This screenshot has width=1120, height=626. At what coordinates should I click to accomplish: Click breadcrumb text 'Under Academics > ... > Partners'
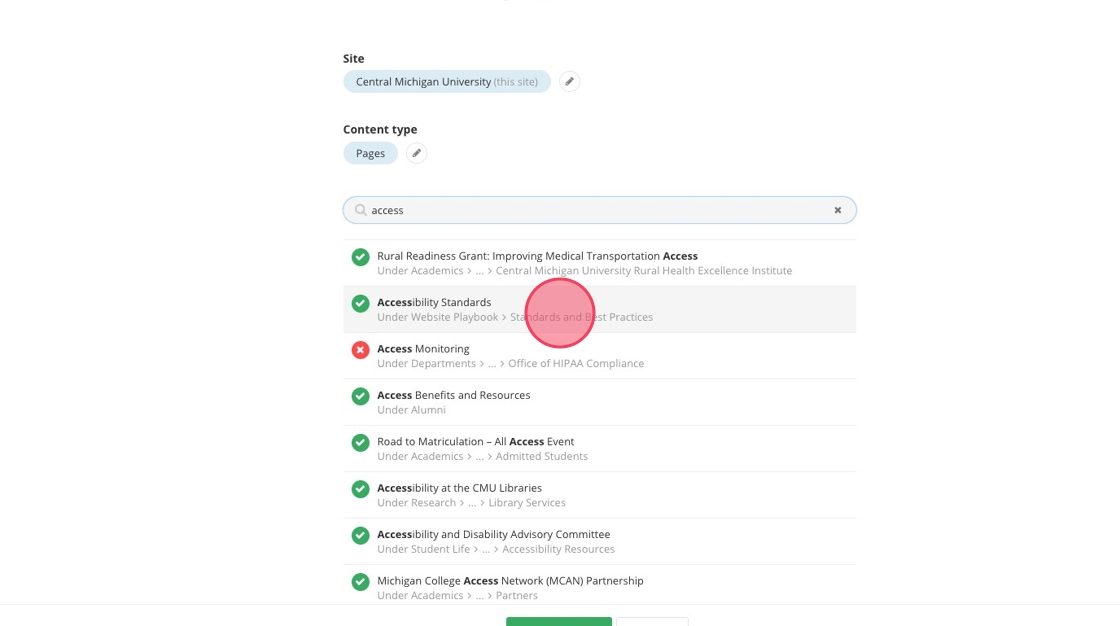(x=457, y=596)
